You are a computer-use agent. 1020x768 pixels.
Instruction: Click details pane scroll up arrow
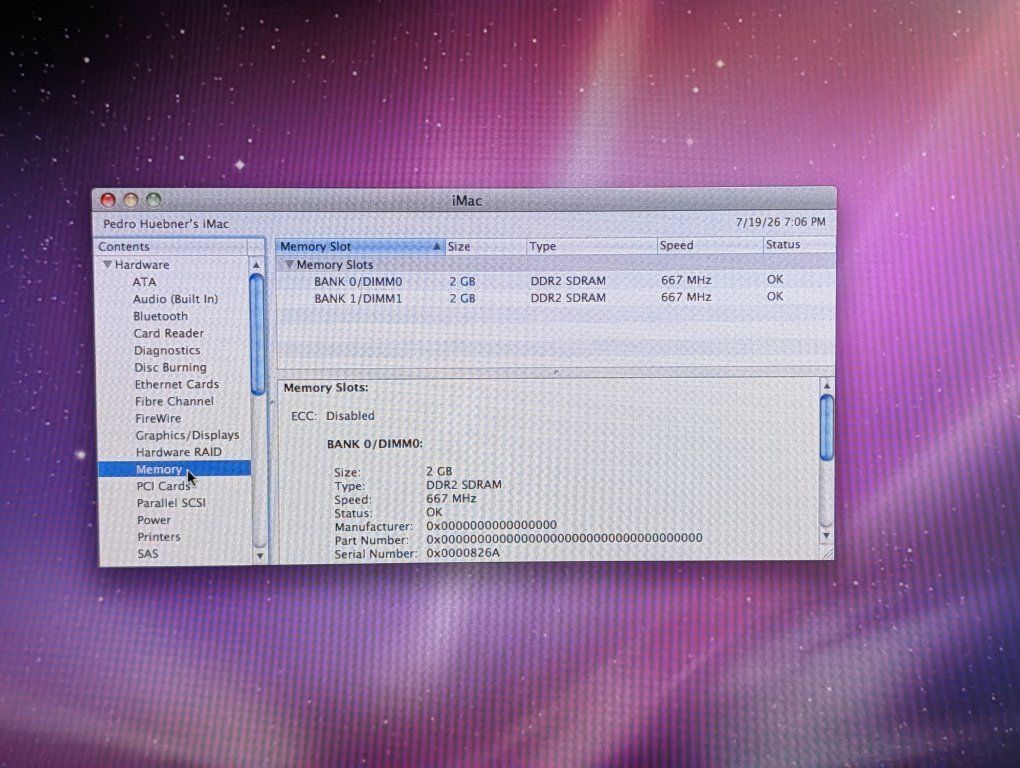click(827, 386)
